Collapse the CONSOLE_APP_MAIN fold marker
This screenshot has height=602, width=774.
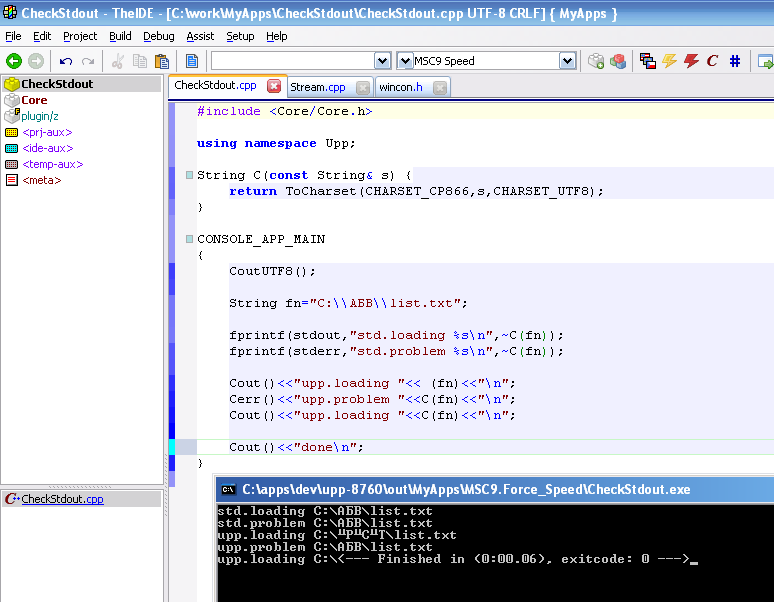coord(189,239)
